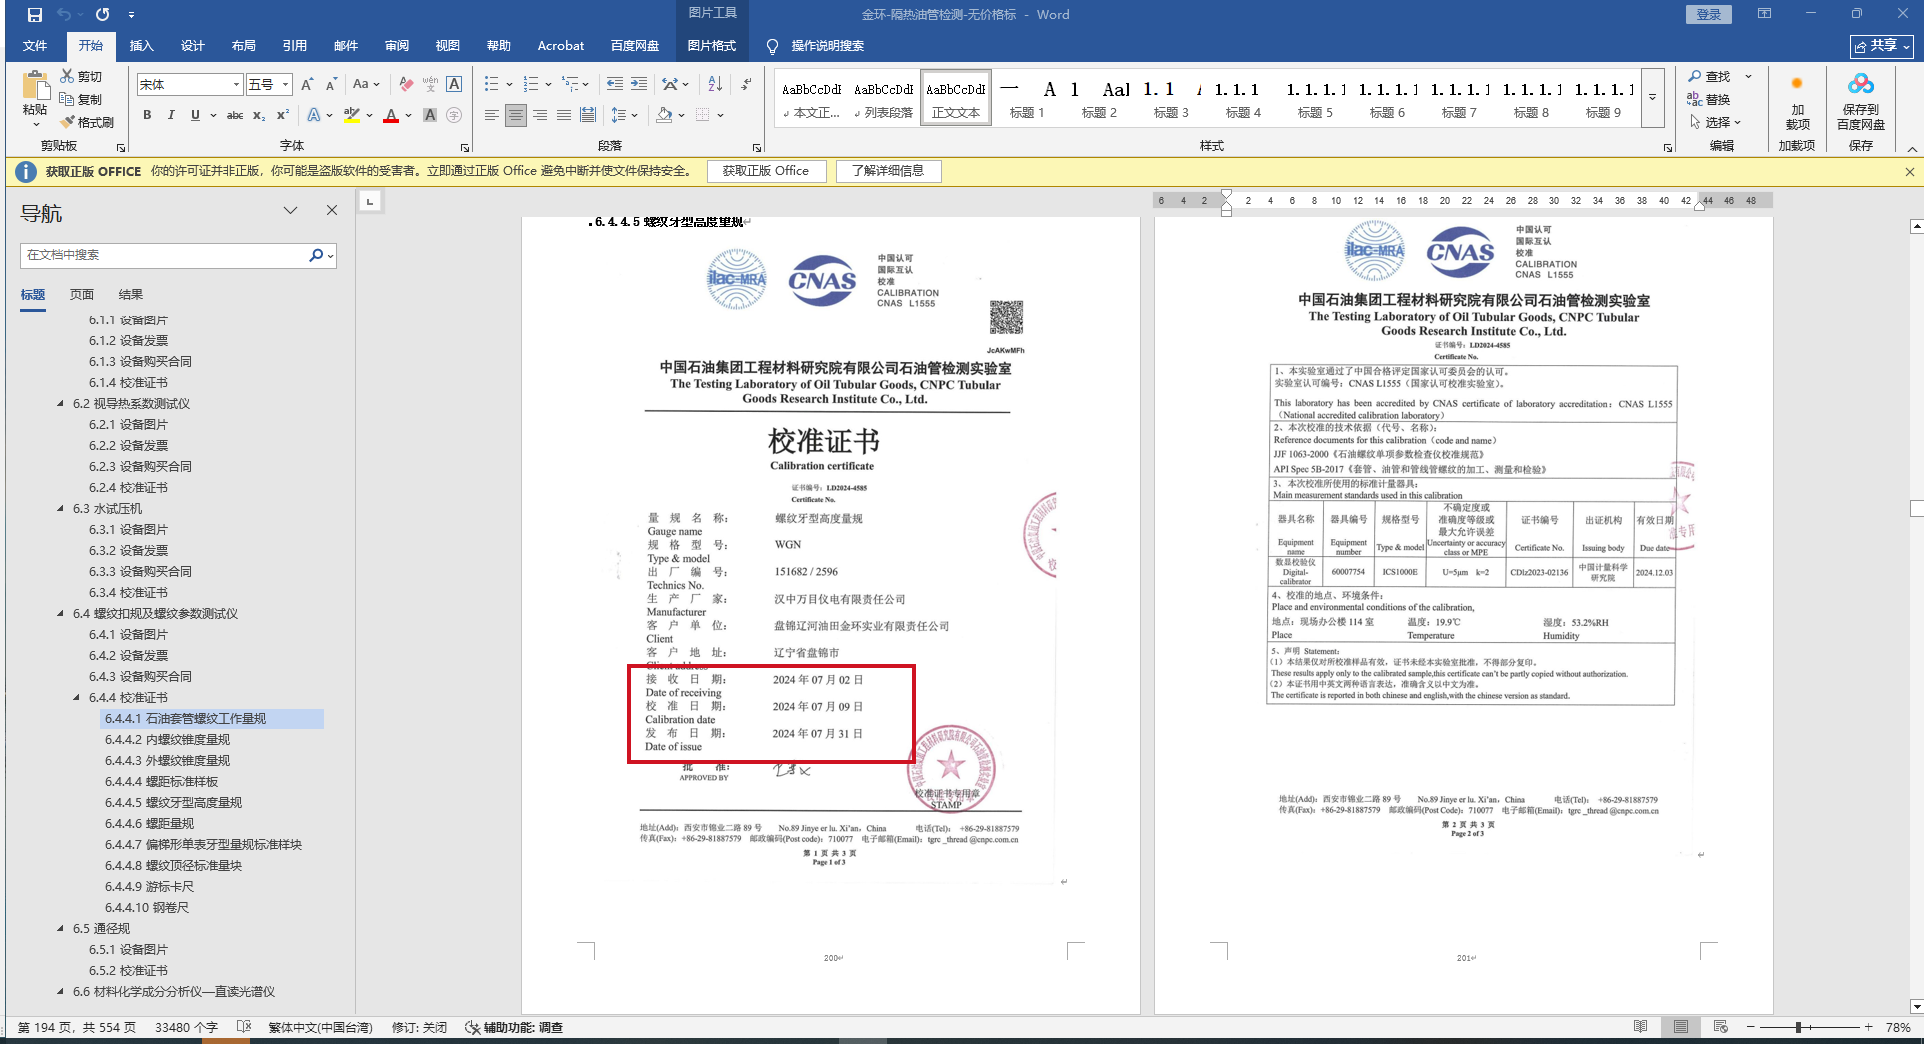This screenshot has width=1924, height=1044.
Task: Open the navigation pane options dropdown arrow
Action: tap(290, 210)
